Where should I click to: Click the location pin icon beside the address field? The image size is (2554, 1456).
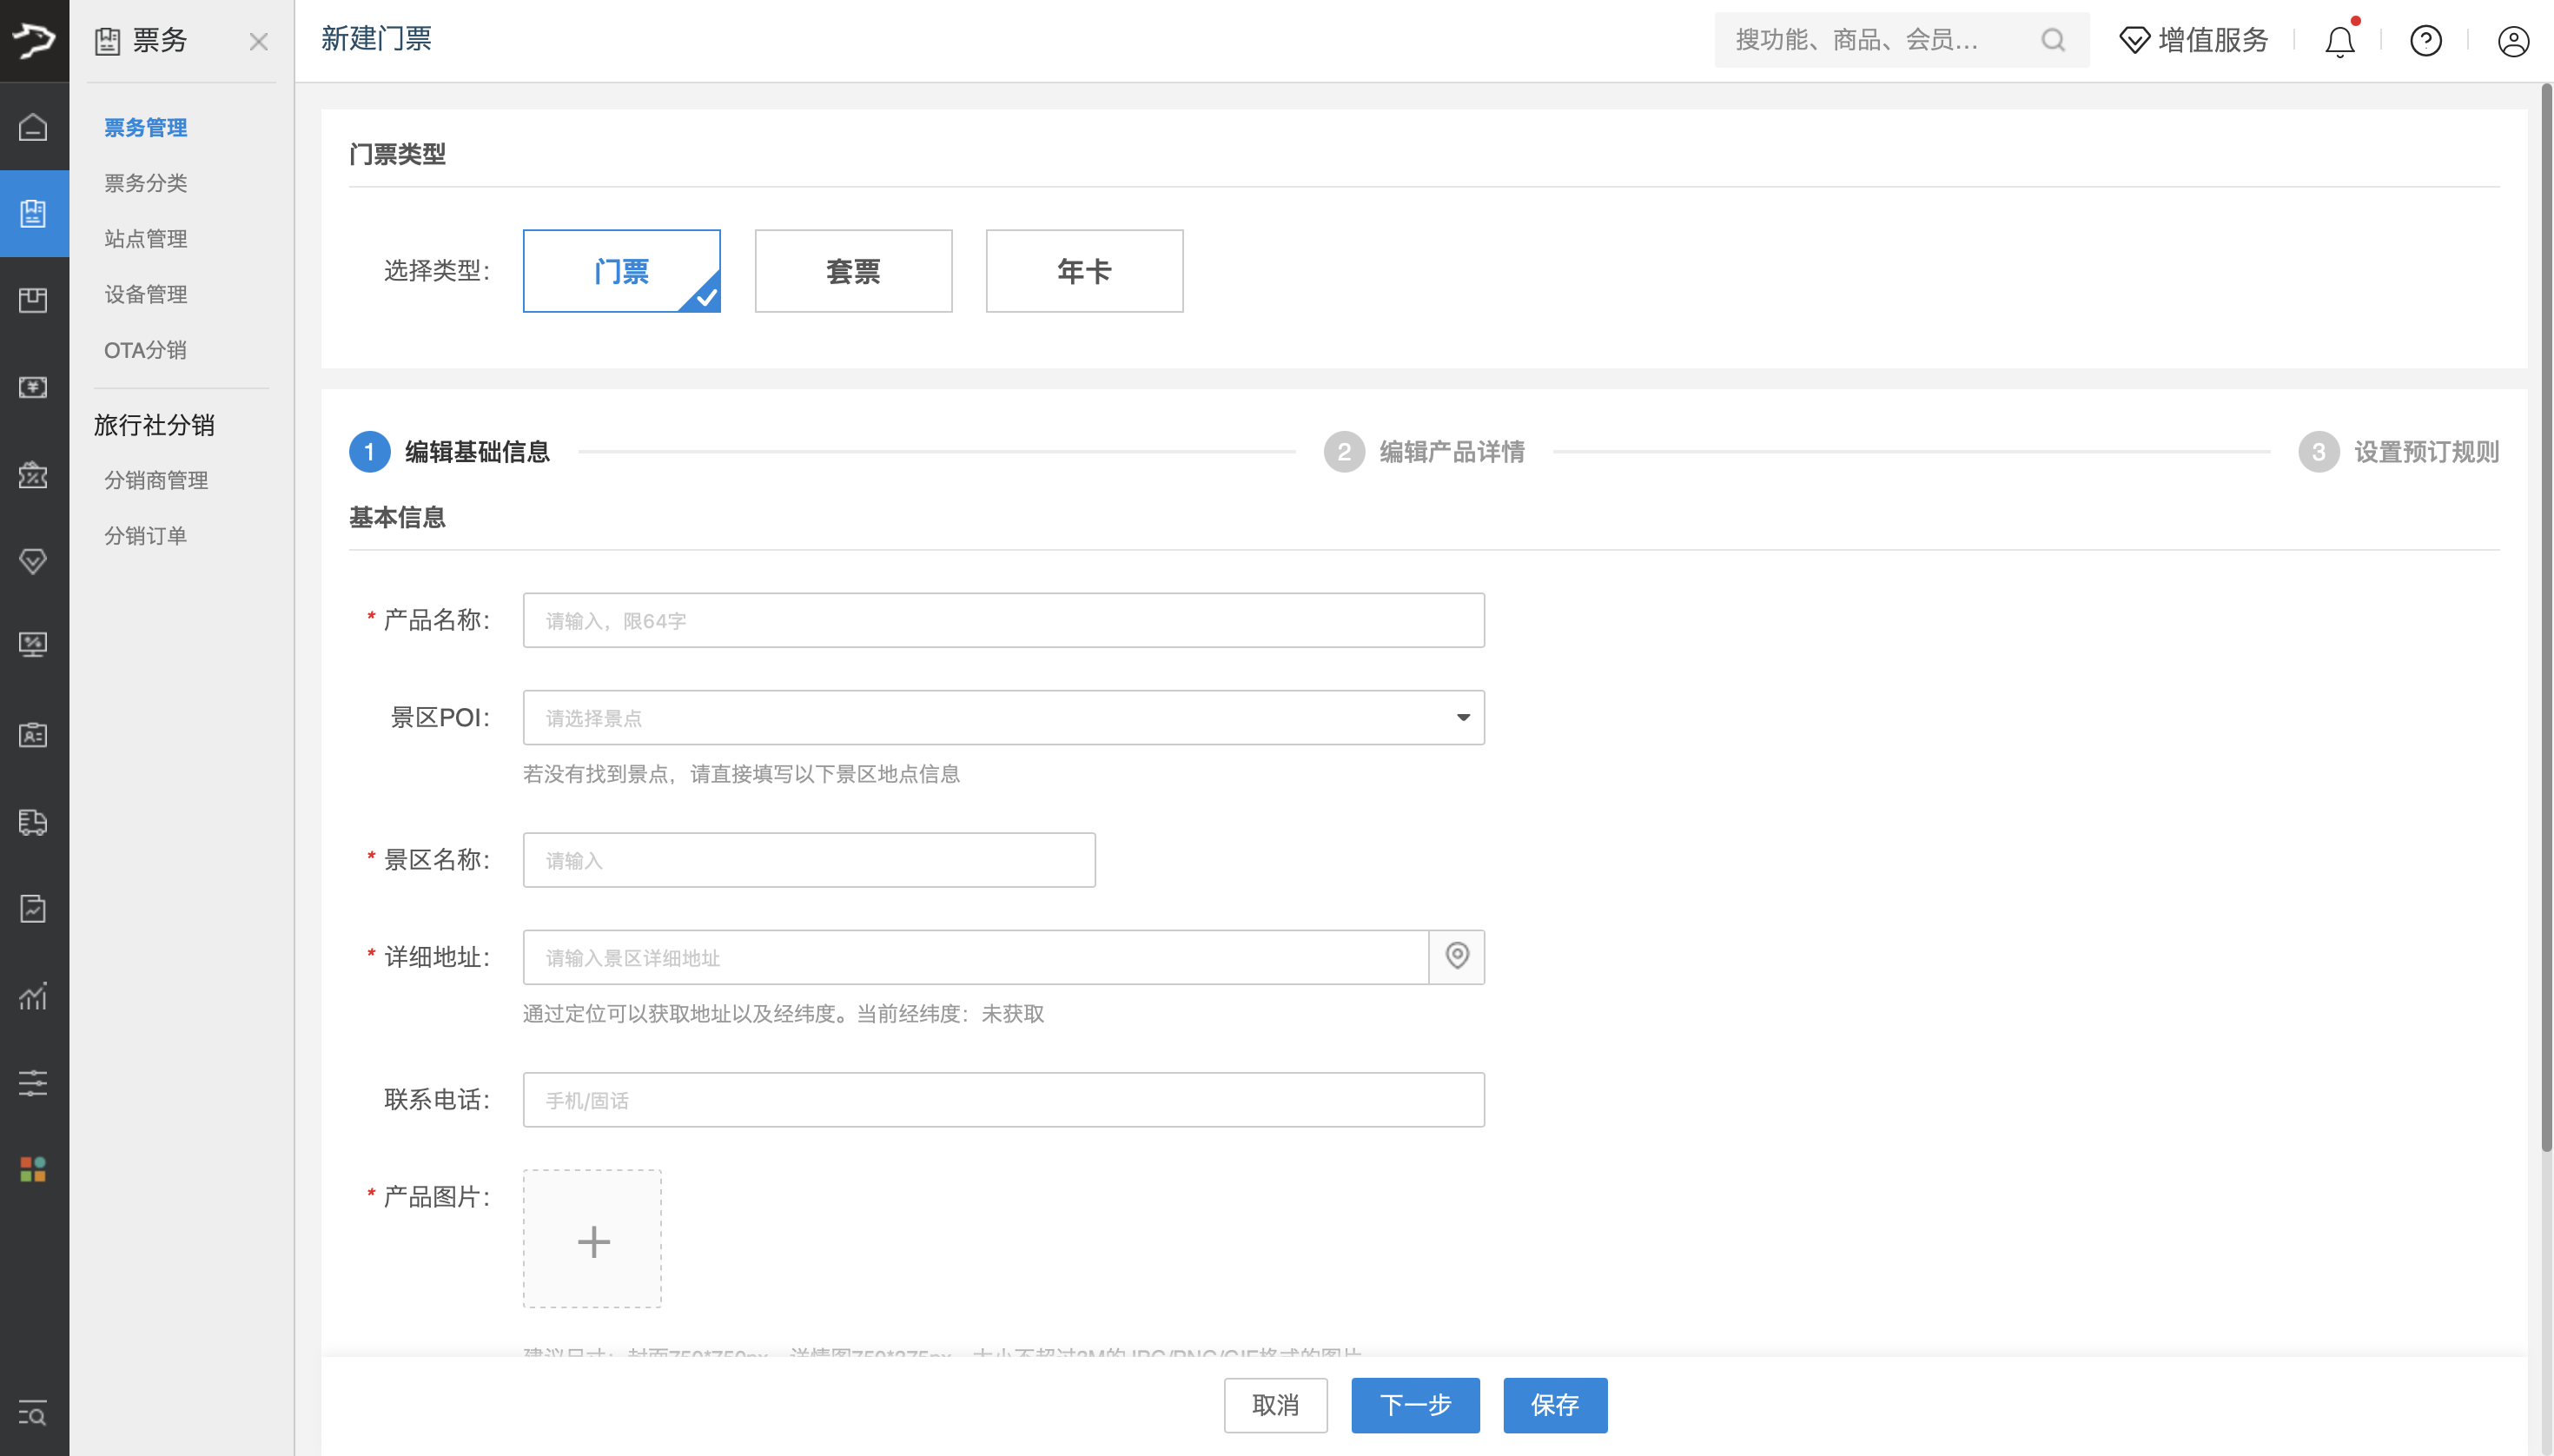point(1456,956)
